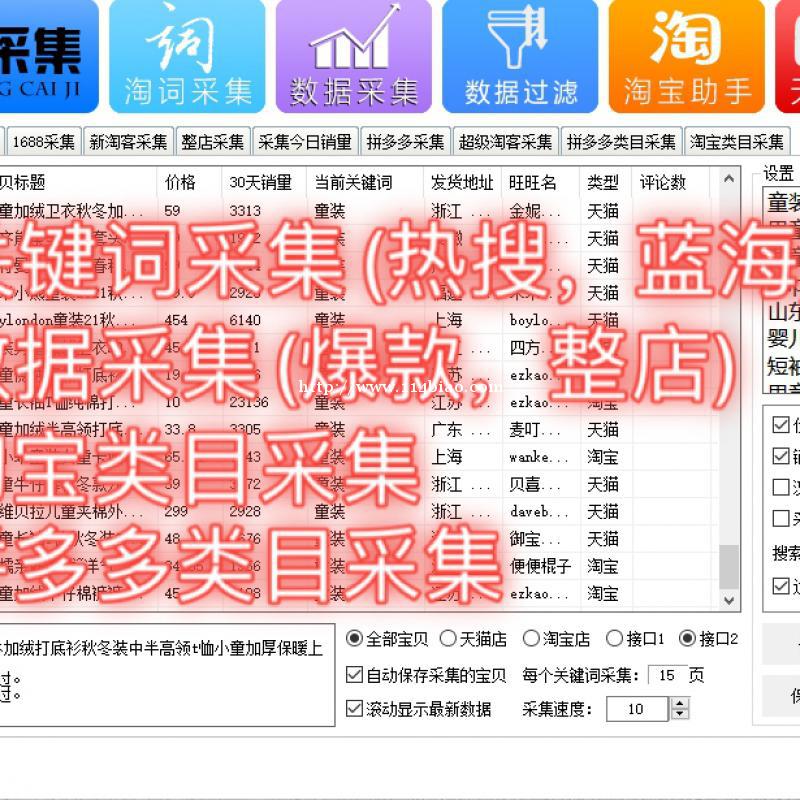Open the 数据采集 chart tile
The width and height of the screenshot is (800, 800).
coord(354,56)
